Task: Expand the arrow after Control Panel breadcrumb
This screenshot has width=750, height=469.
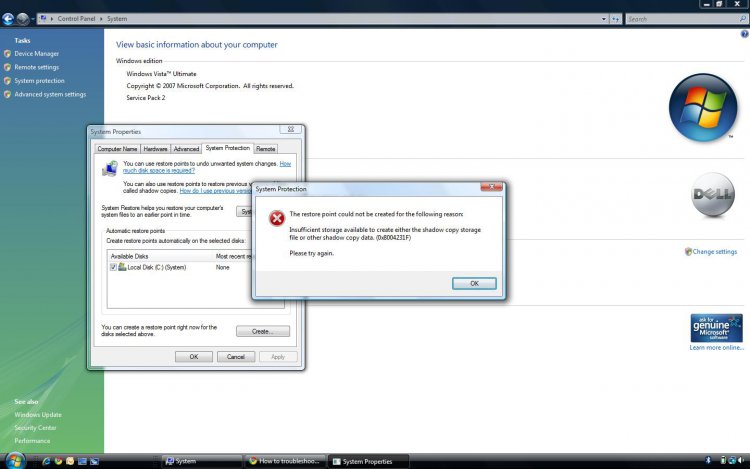Action: tap(101, 19)
